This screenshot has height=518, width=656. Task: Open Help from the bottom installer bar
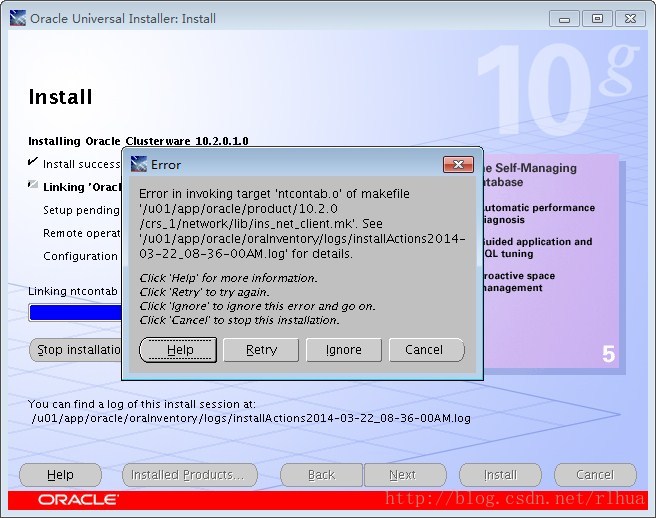click(x=60, y=475)
